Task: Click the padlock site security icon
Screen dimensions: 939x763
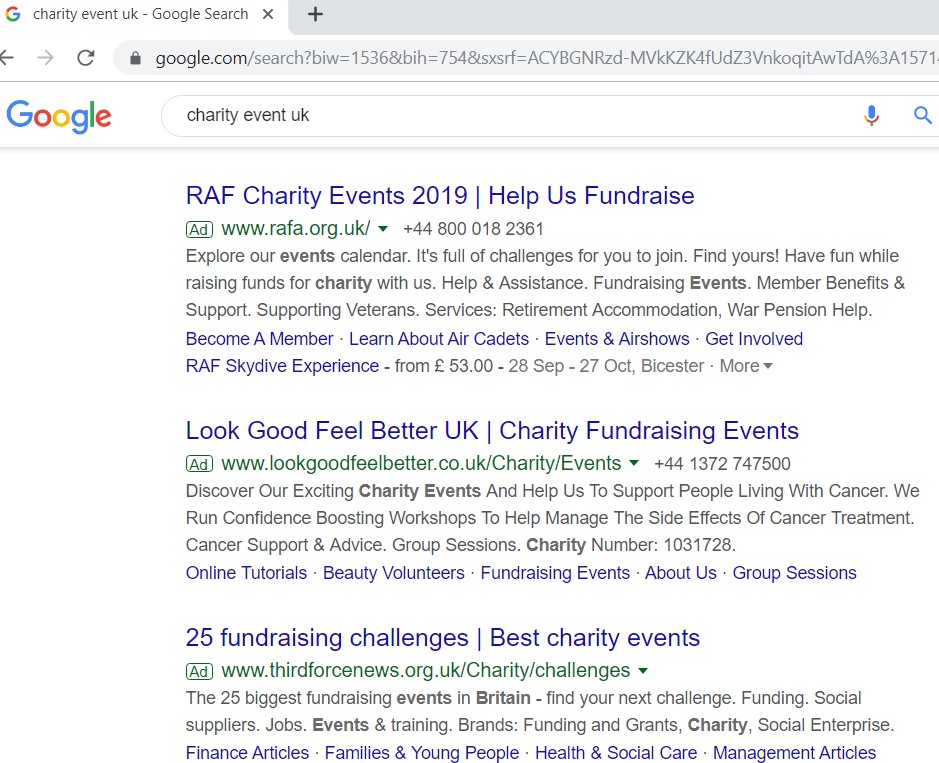Action: 135,58
